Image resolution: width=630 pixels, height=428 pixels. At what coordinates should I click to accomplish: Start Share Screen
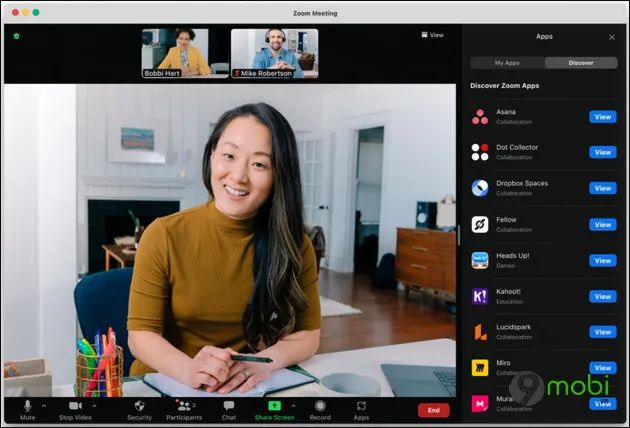pos(274,410)
